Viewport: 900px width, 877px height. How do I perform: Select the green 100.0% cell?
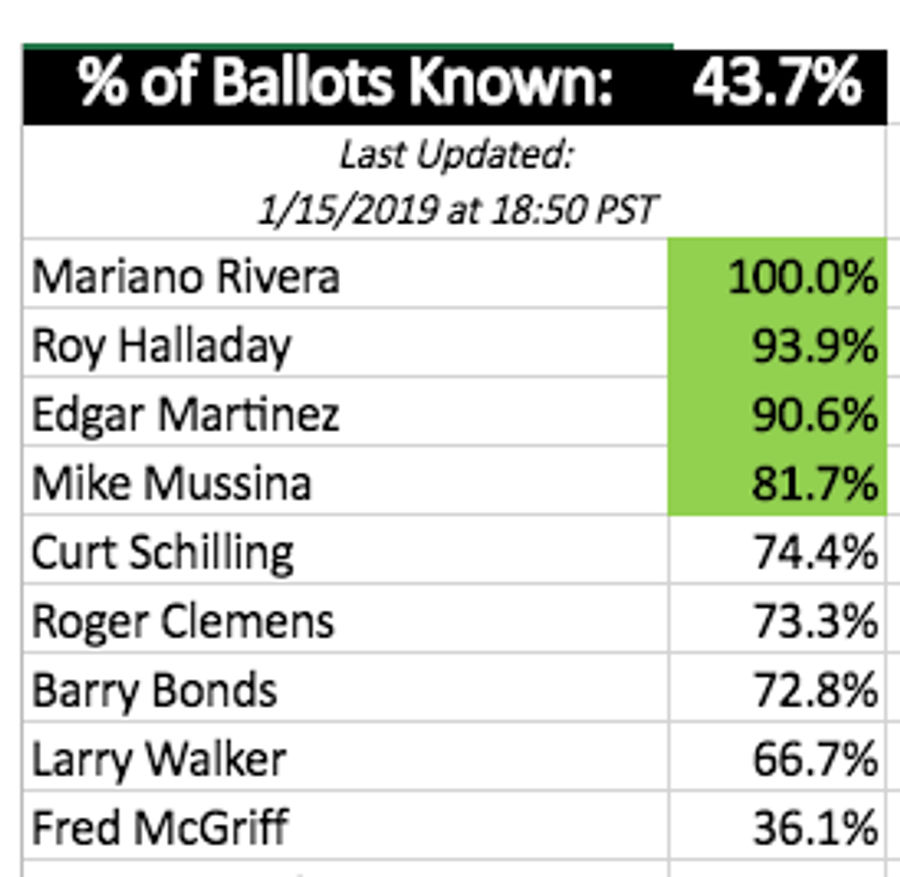click(778, 274)
